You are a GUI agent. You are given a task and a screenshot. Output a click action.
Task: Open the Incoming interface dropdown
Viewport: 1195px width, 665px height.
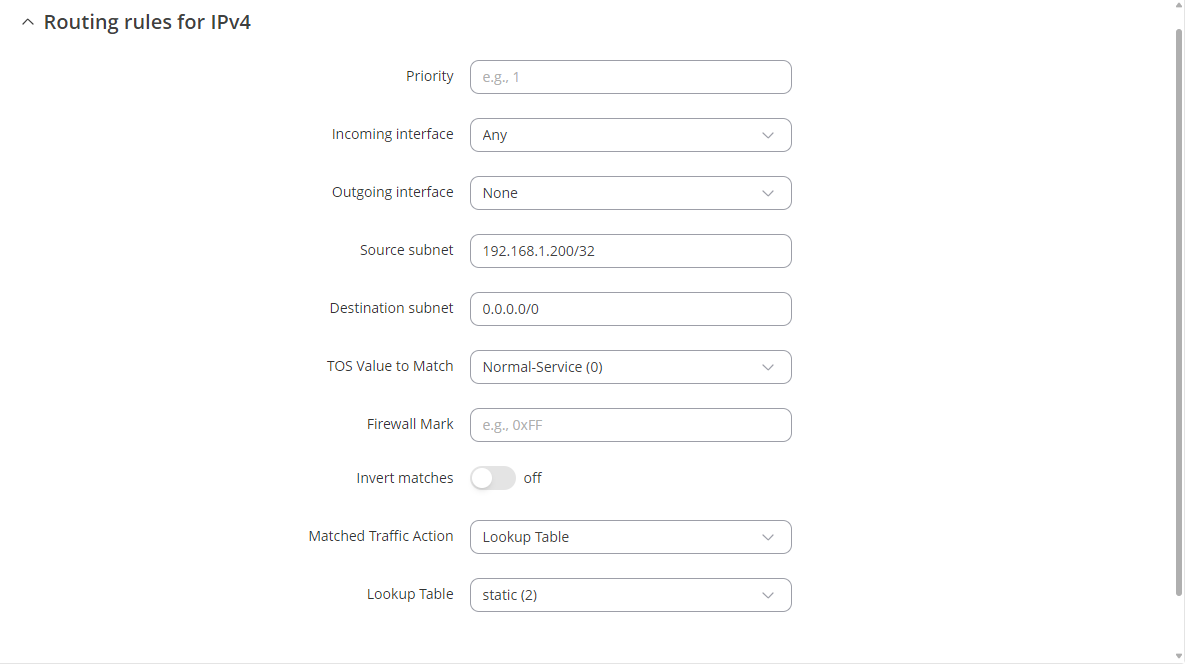(x=630, y=135)
